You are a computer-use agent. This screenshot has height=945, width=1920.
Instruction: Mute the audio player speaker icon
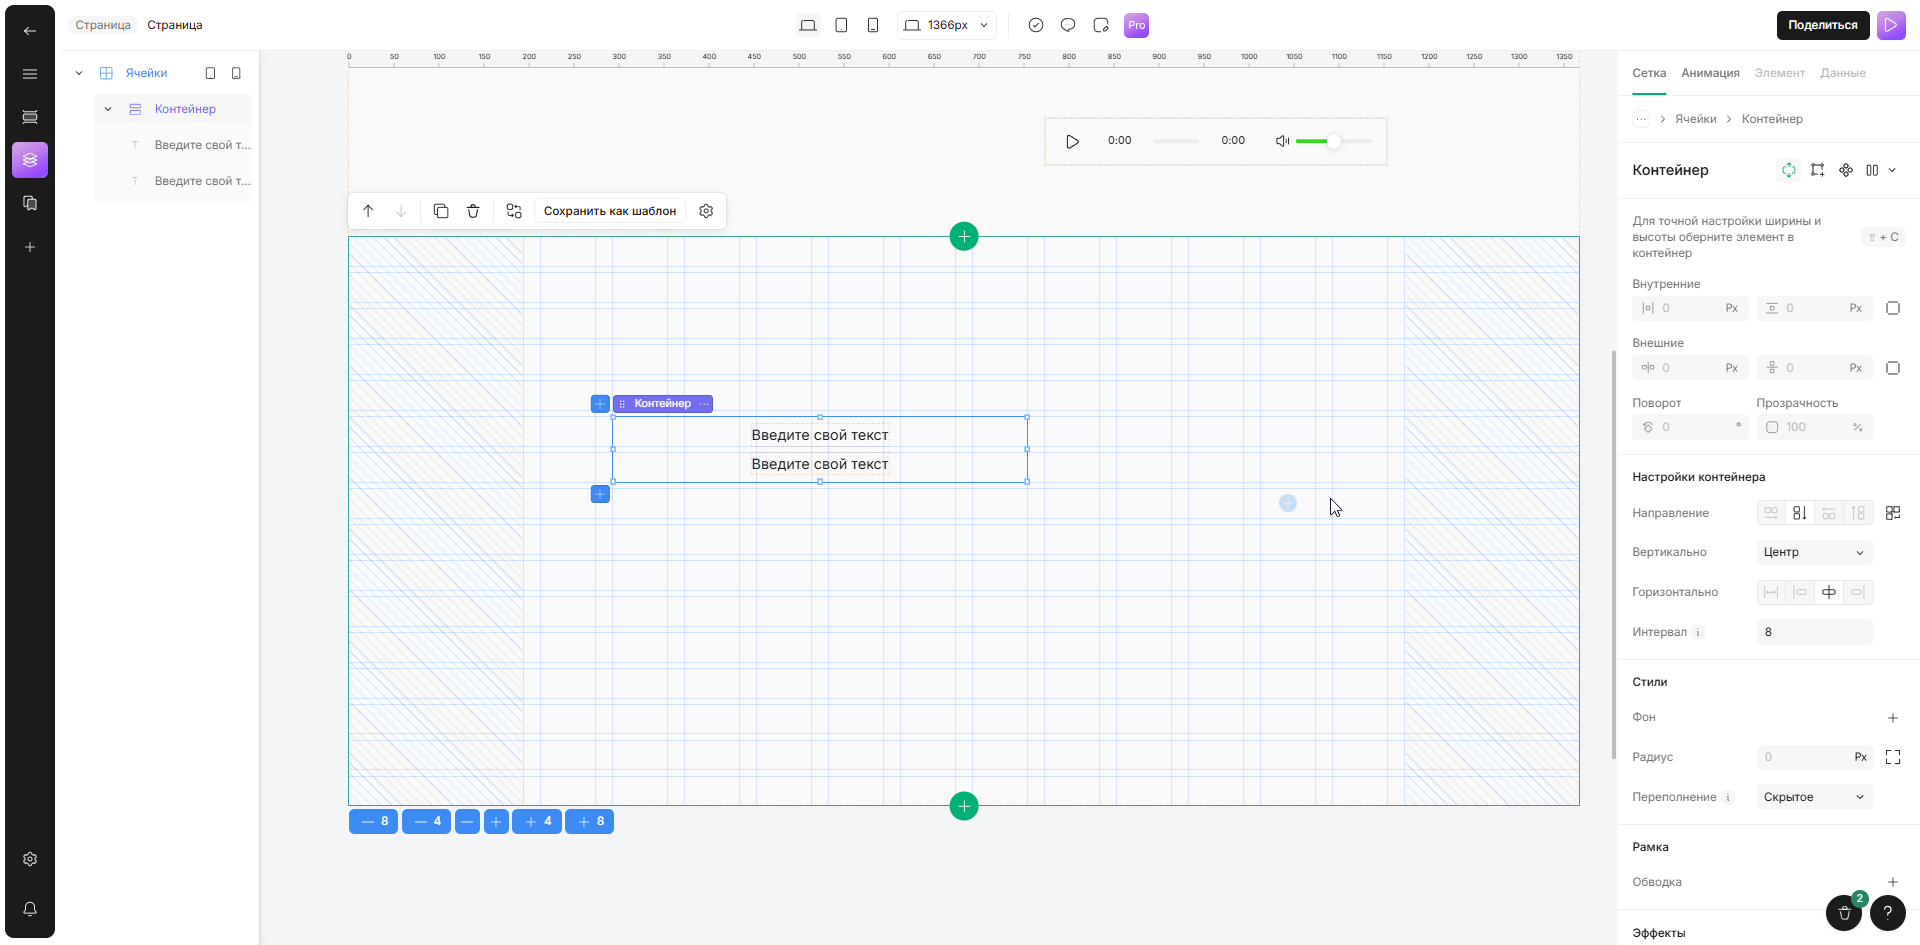coord(1282,141)
